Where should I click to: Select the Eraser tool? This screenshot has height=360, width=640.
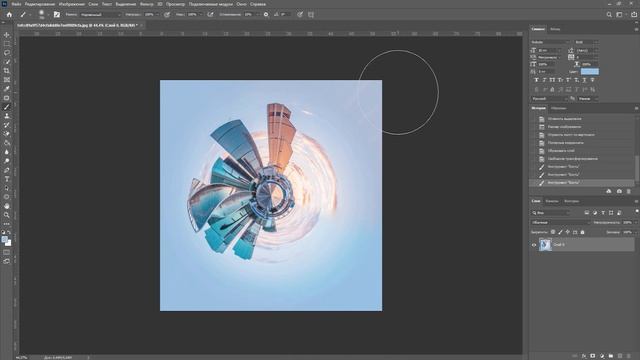click(x=7, y=134)
